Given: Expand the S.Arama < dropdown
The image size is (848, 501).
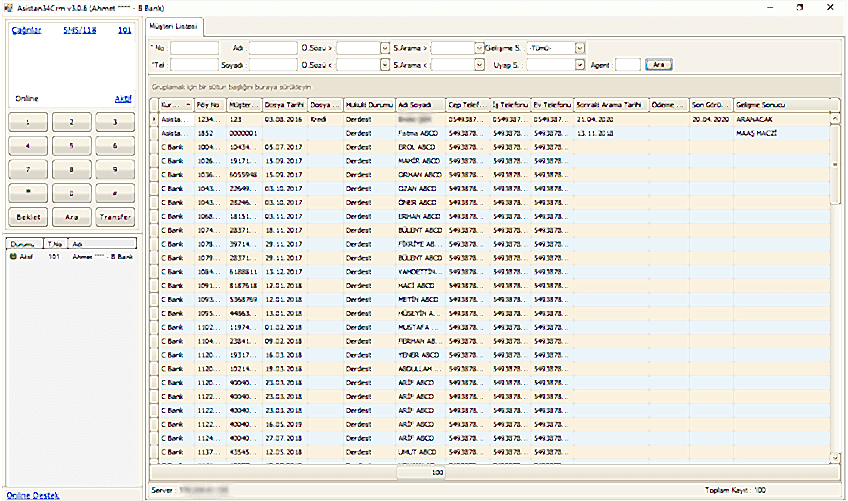Looking at the screenshot, I should click(x=479, y=64).
